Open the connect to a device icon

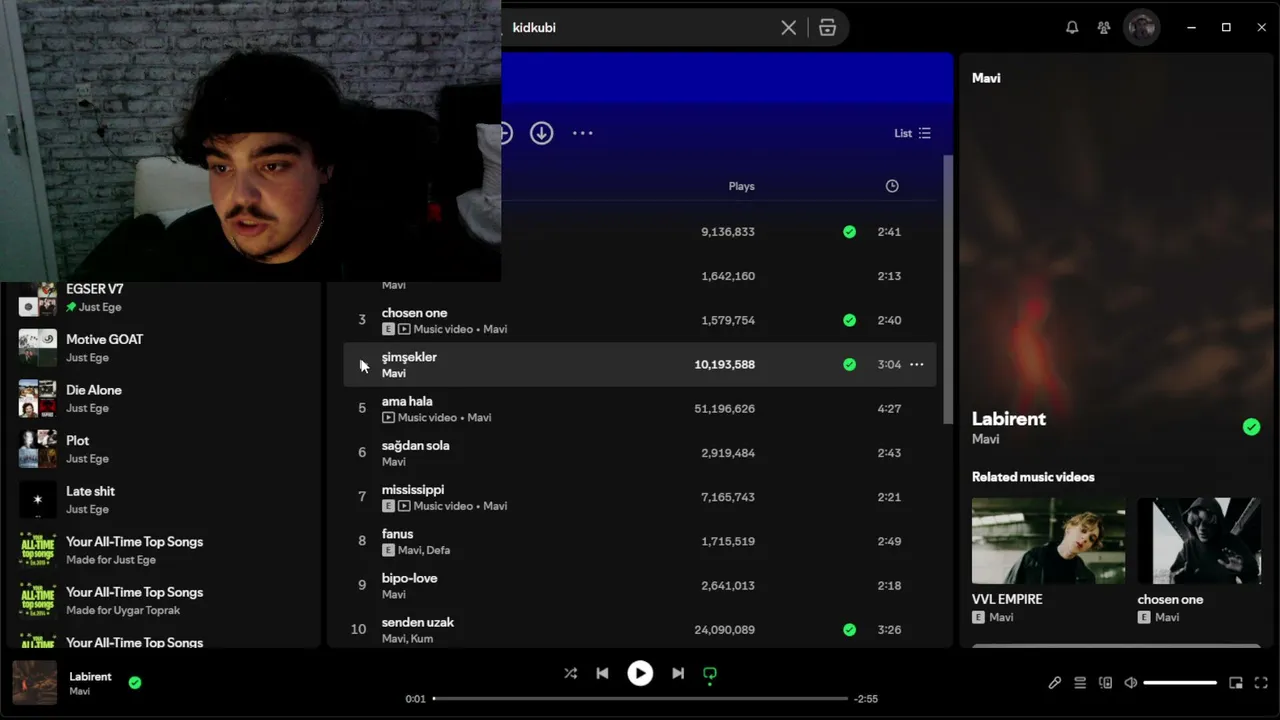(x=1105, y=683)
